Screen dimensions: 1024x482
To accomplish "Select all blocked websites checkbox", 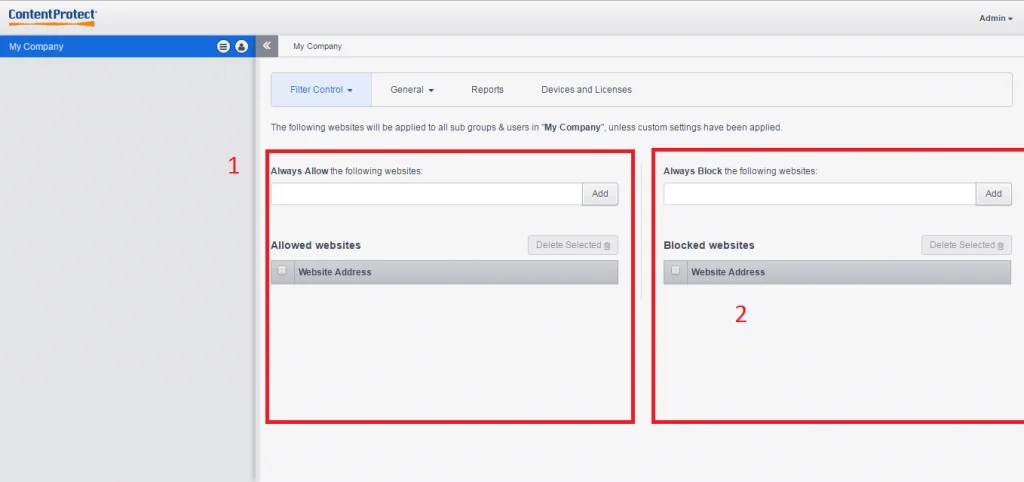I will click(676, 271).
